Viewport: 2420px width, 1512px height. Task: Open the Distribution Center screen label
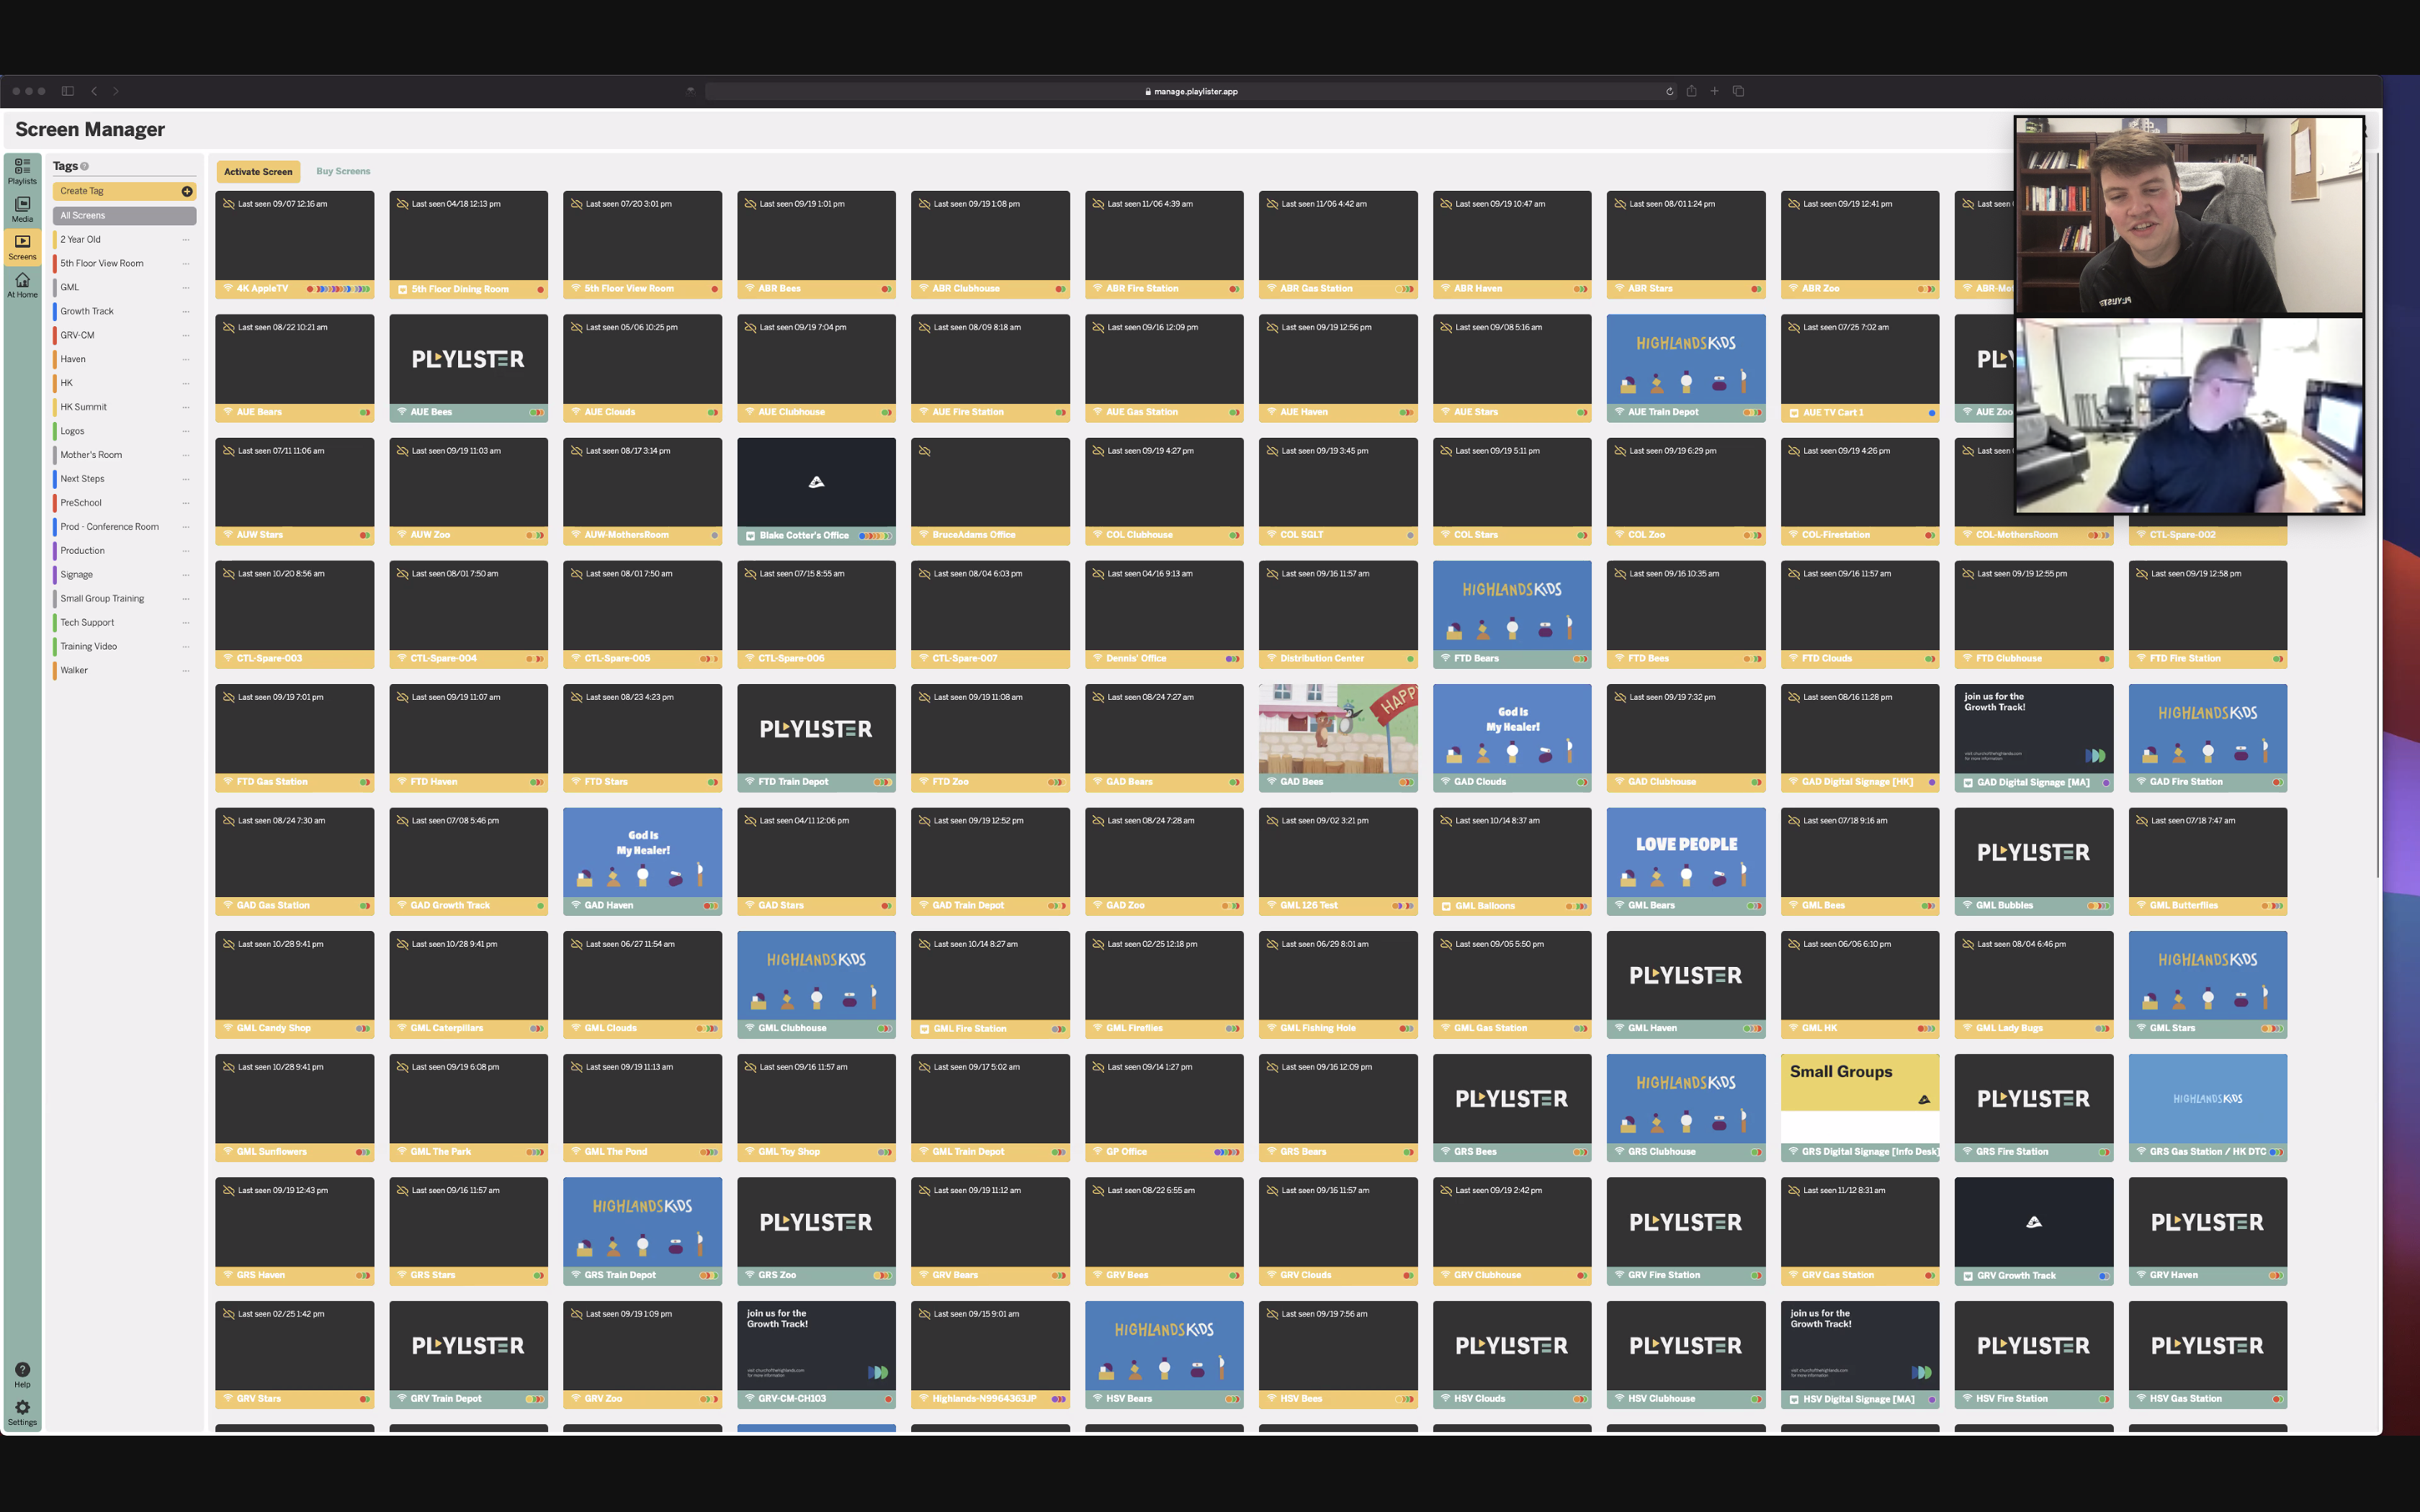point(1322,659)
